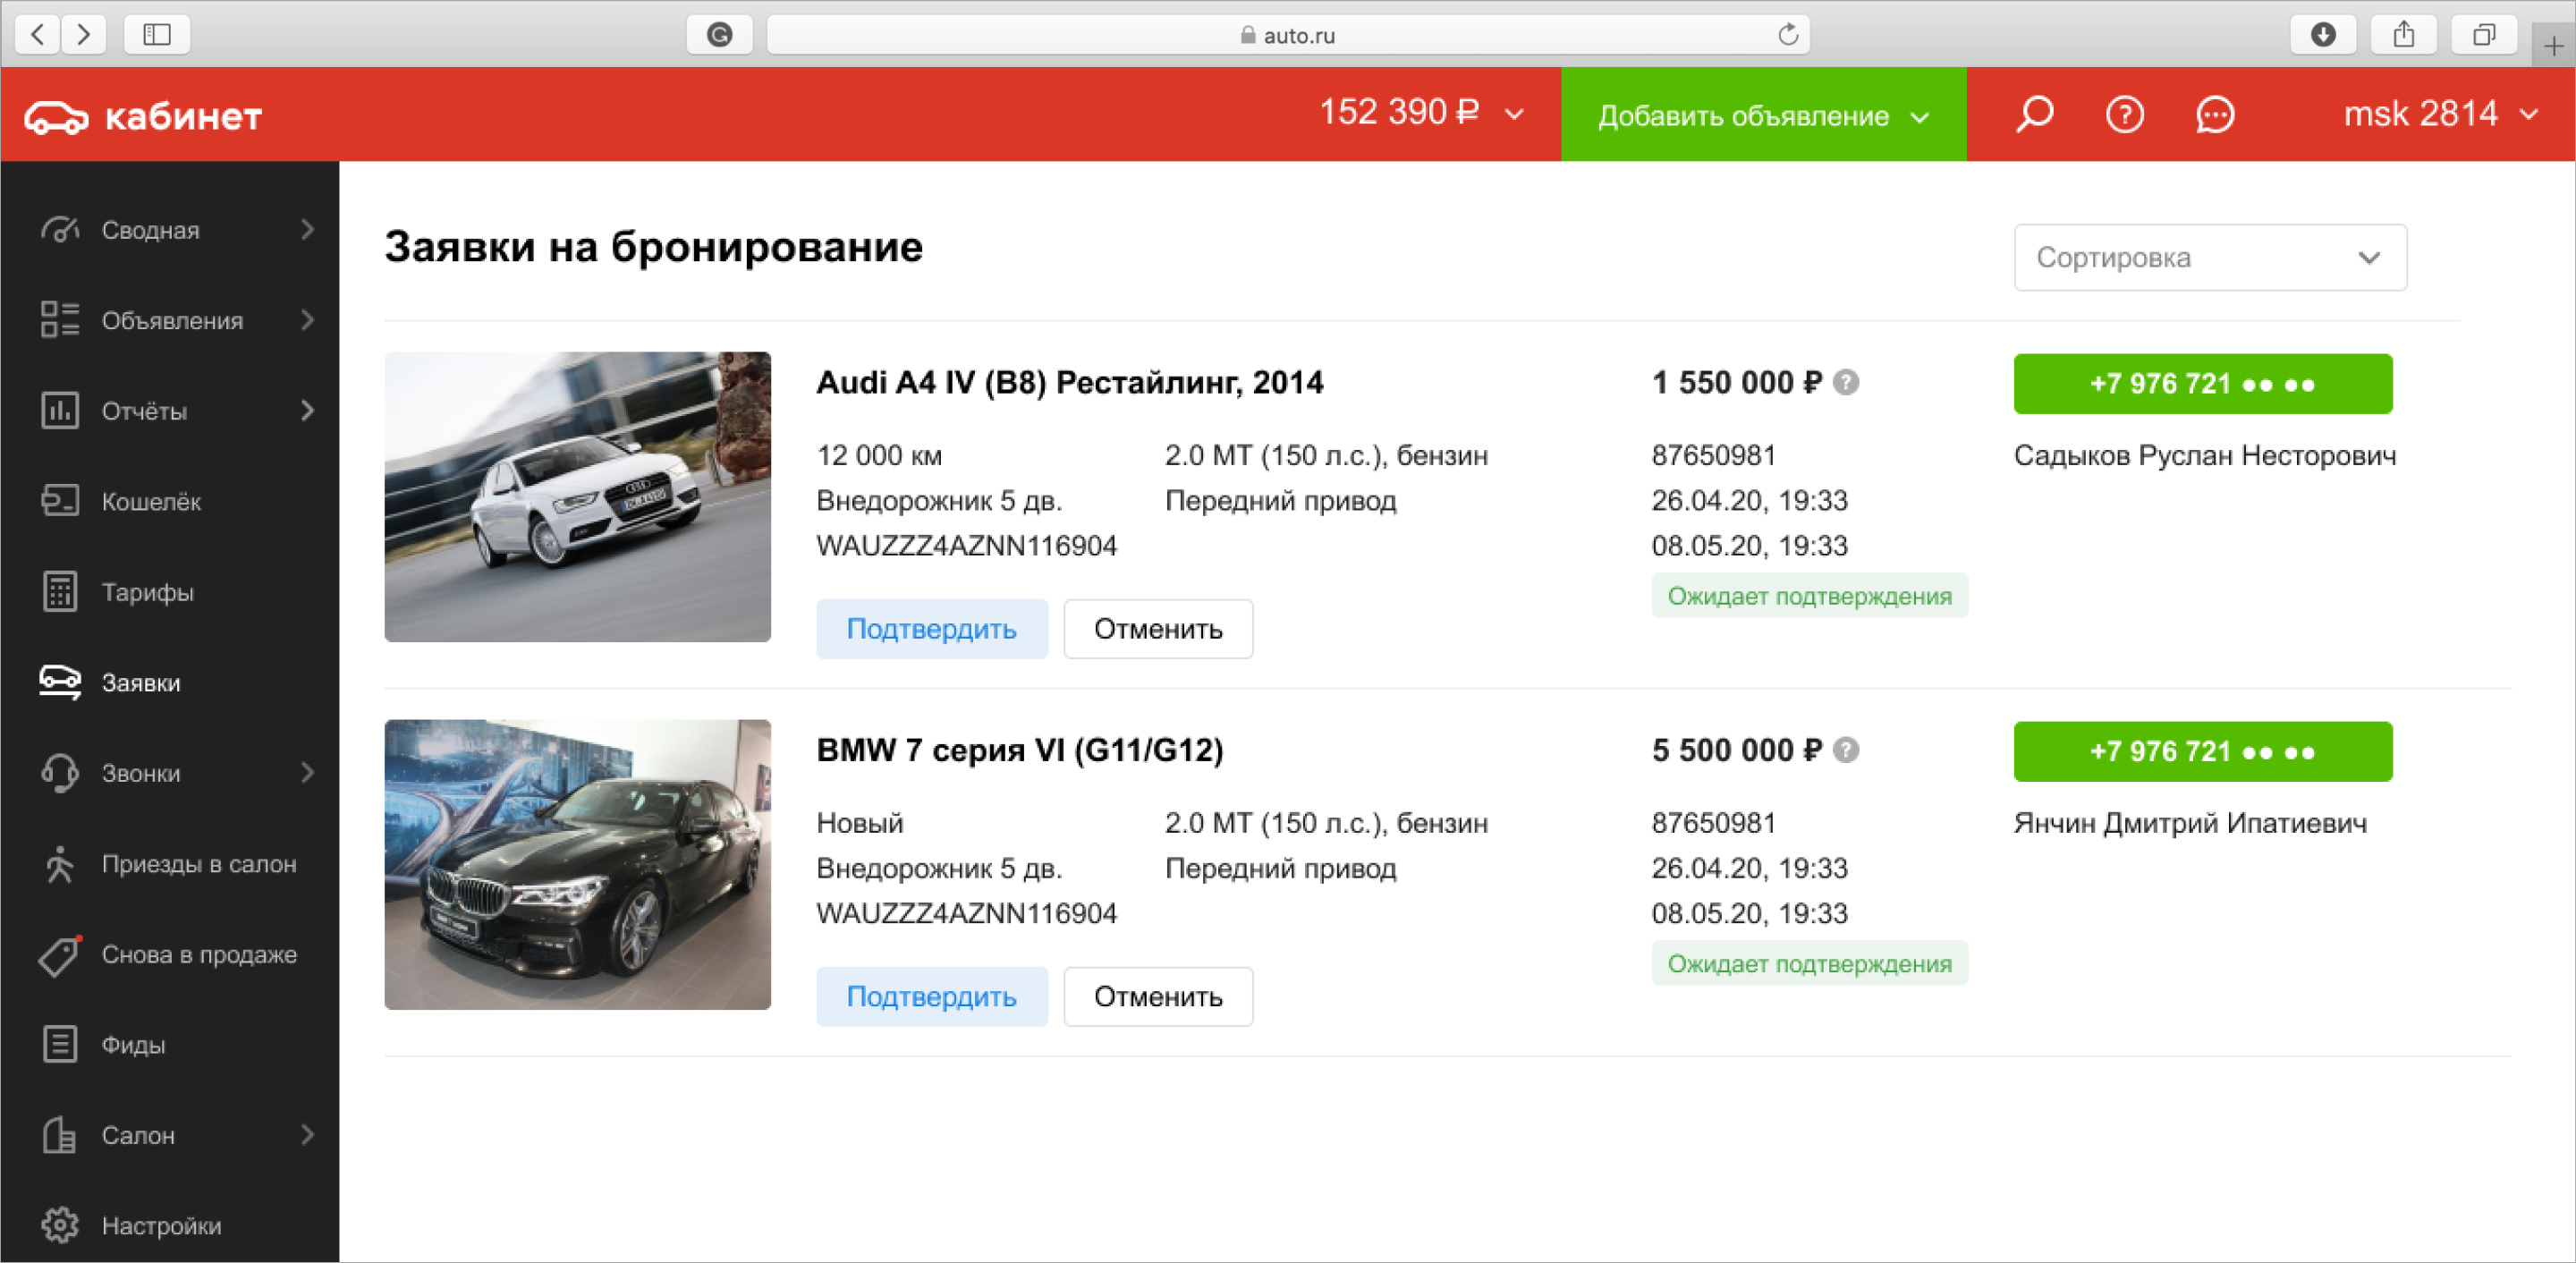Click the Заявки car icon in sidebar
The height and width of the screenshot is (1263, 2576).
pos(60,682)
